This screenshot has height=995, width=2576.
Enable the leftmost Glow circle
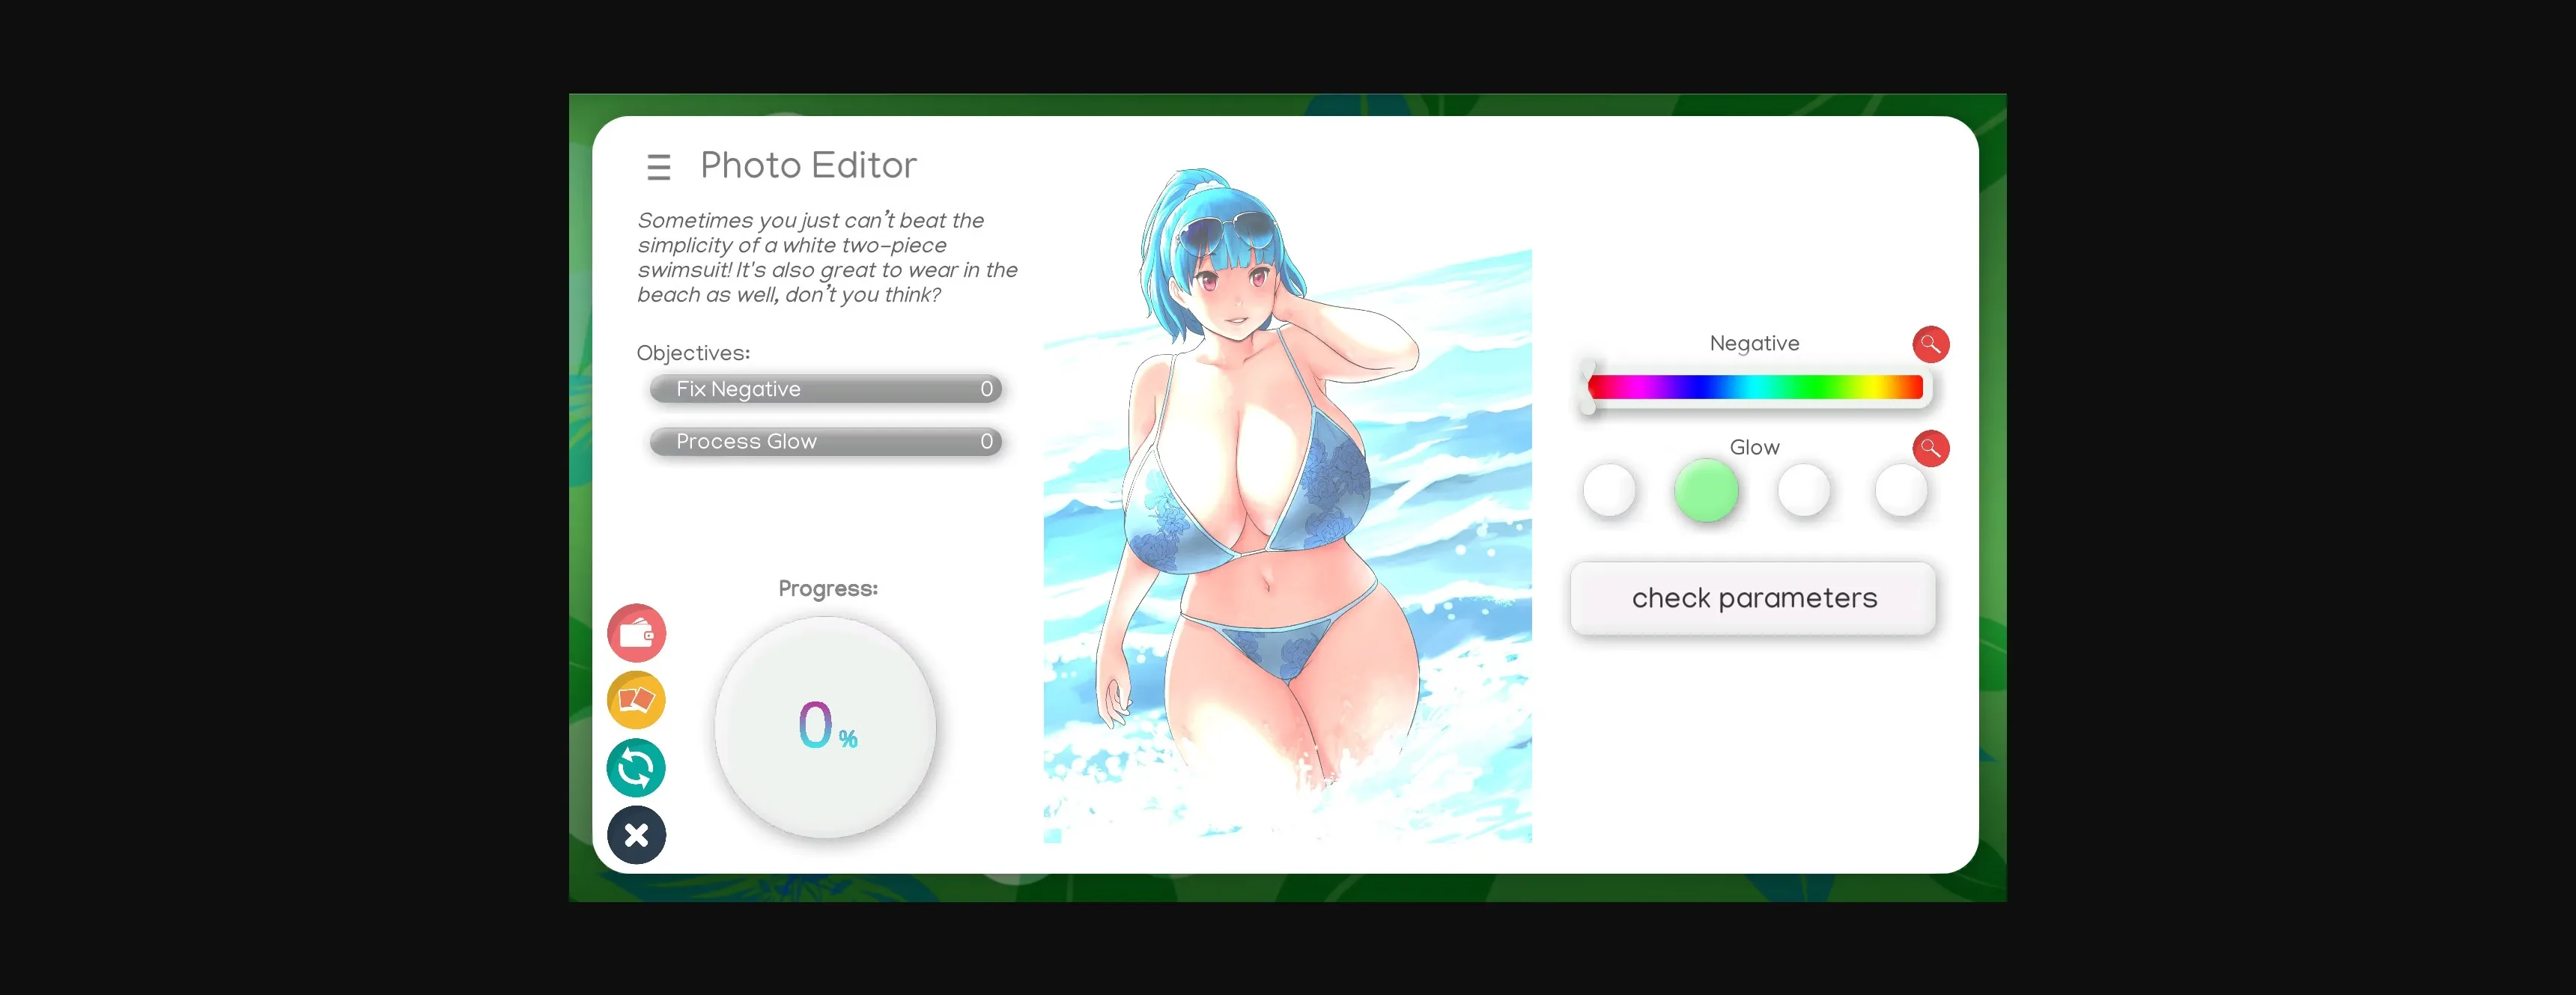click(1609, 490)
